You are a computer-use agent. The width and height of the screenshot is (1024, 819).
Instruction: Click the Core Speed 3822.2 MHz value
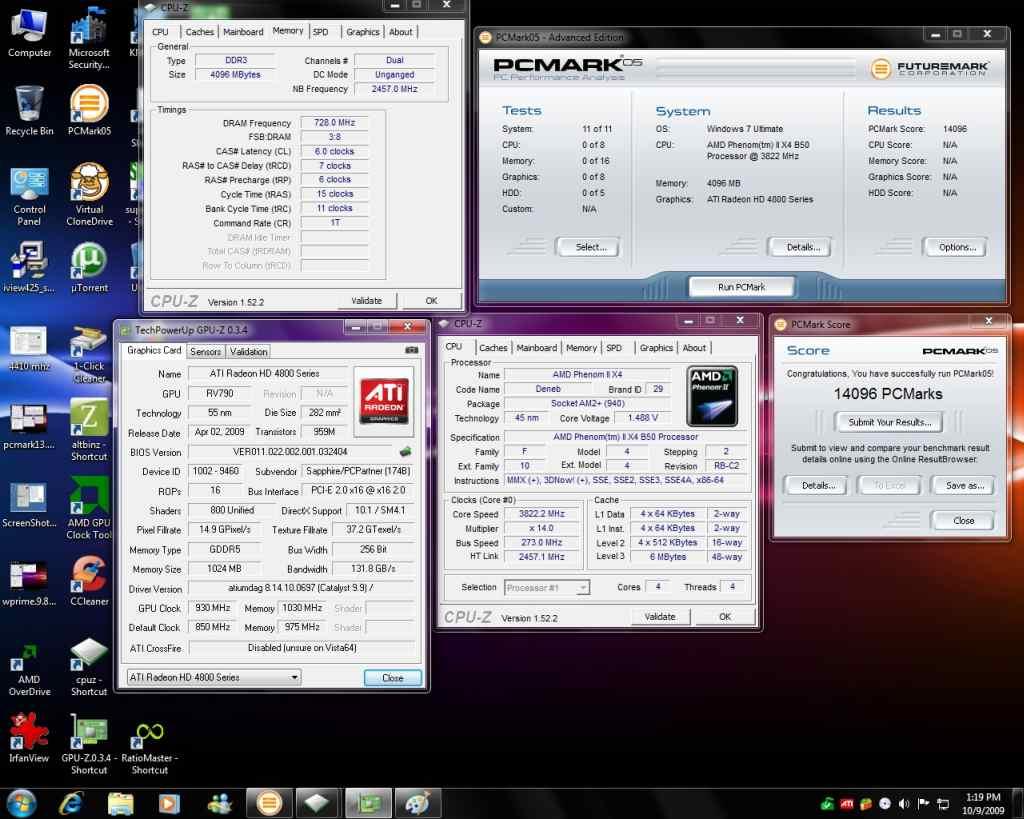point(541,514)
